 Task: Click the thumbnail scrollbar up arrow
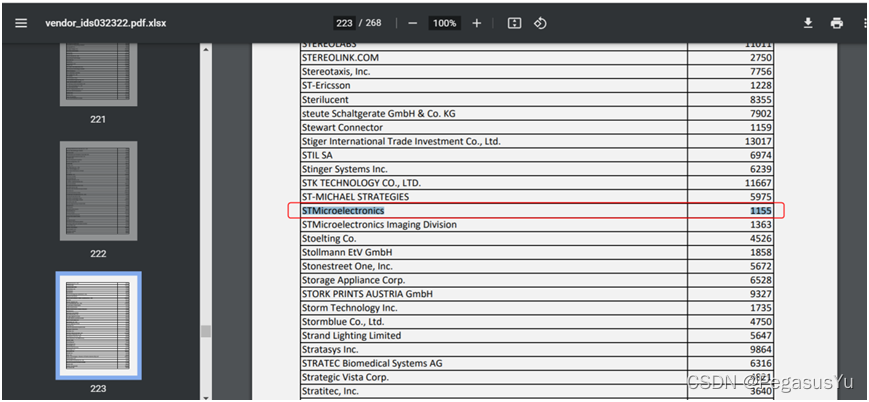click(206, 50)
